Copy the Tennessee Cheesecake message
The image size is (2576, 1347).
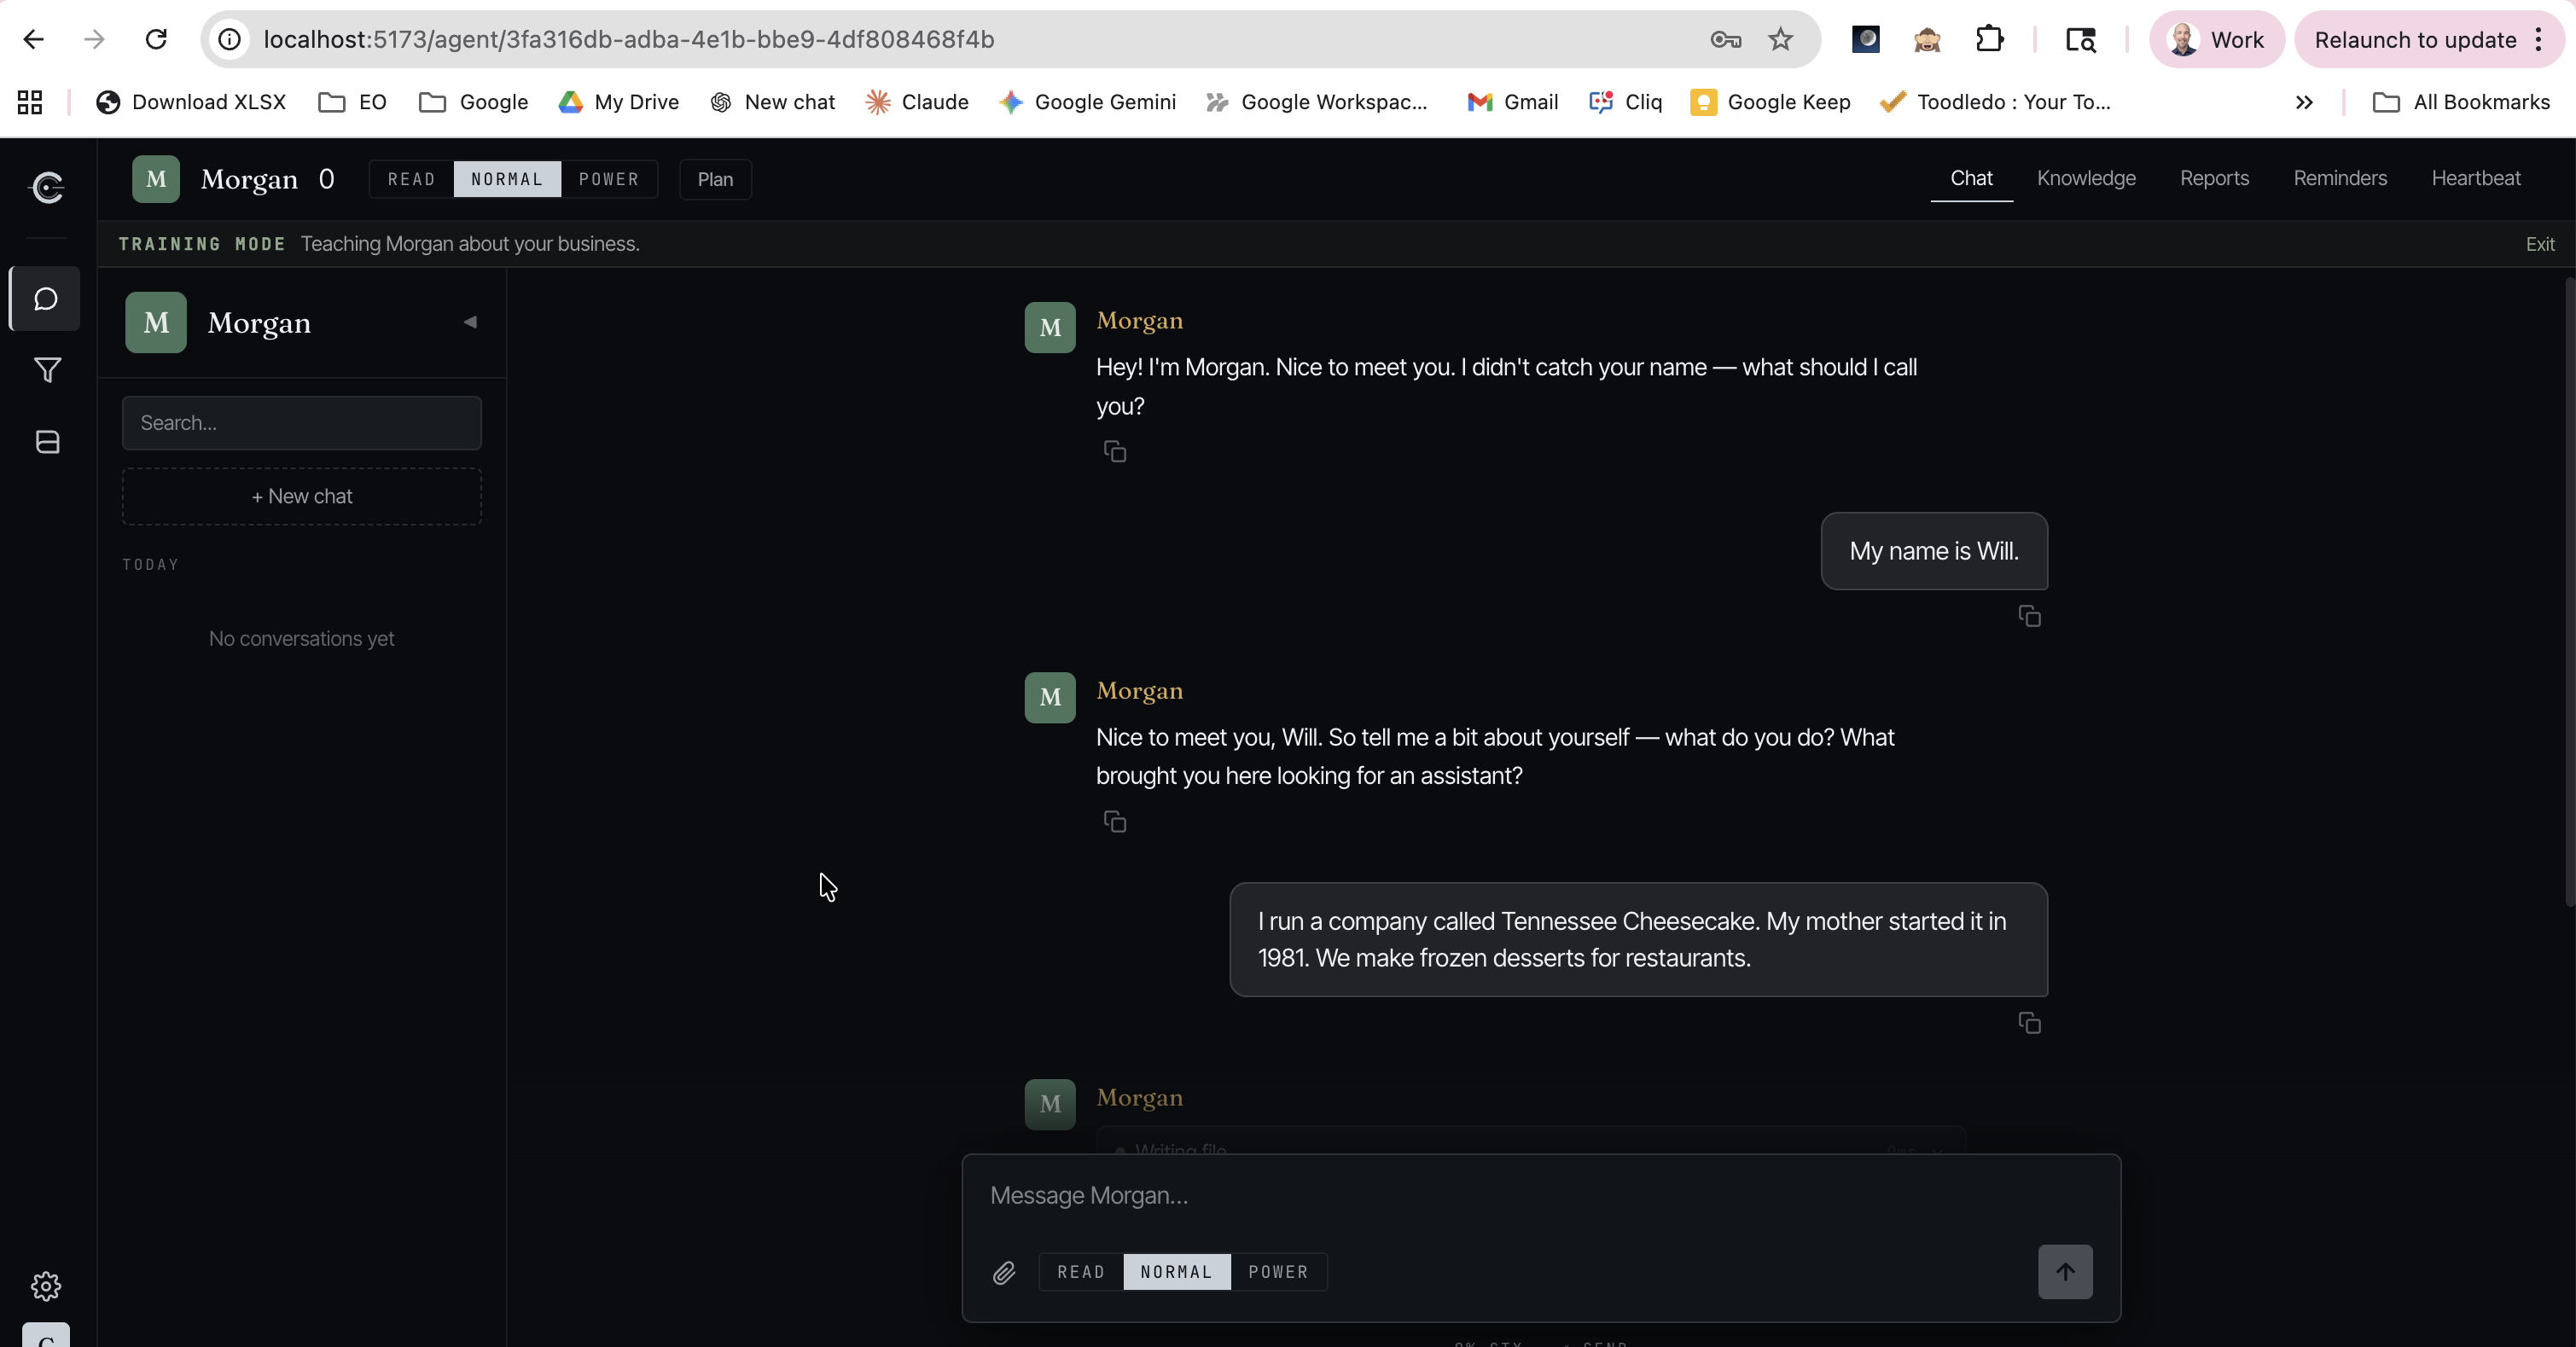[x=2029, y=1022]
